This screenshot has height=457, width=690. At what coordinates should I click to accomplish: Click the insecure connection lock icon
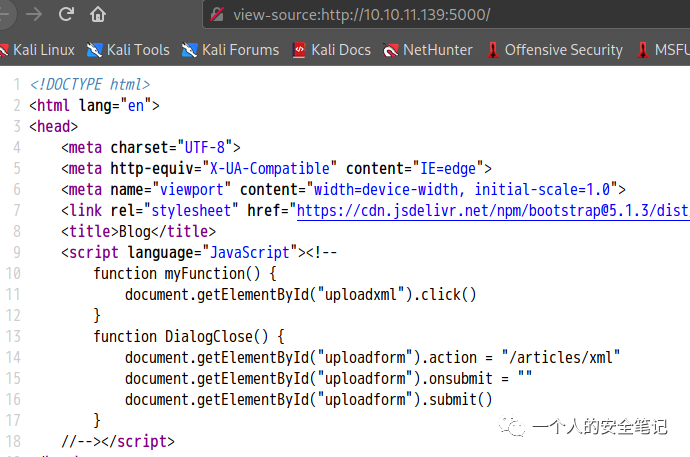(x=217, y=15)
